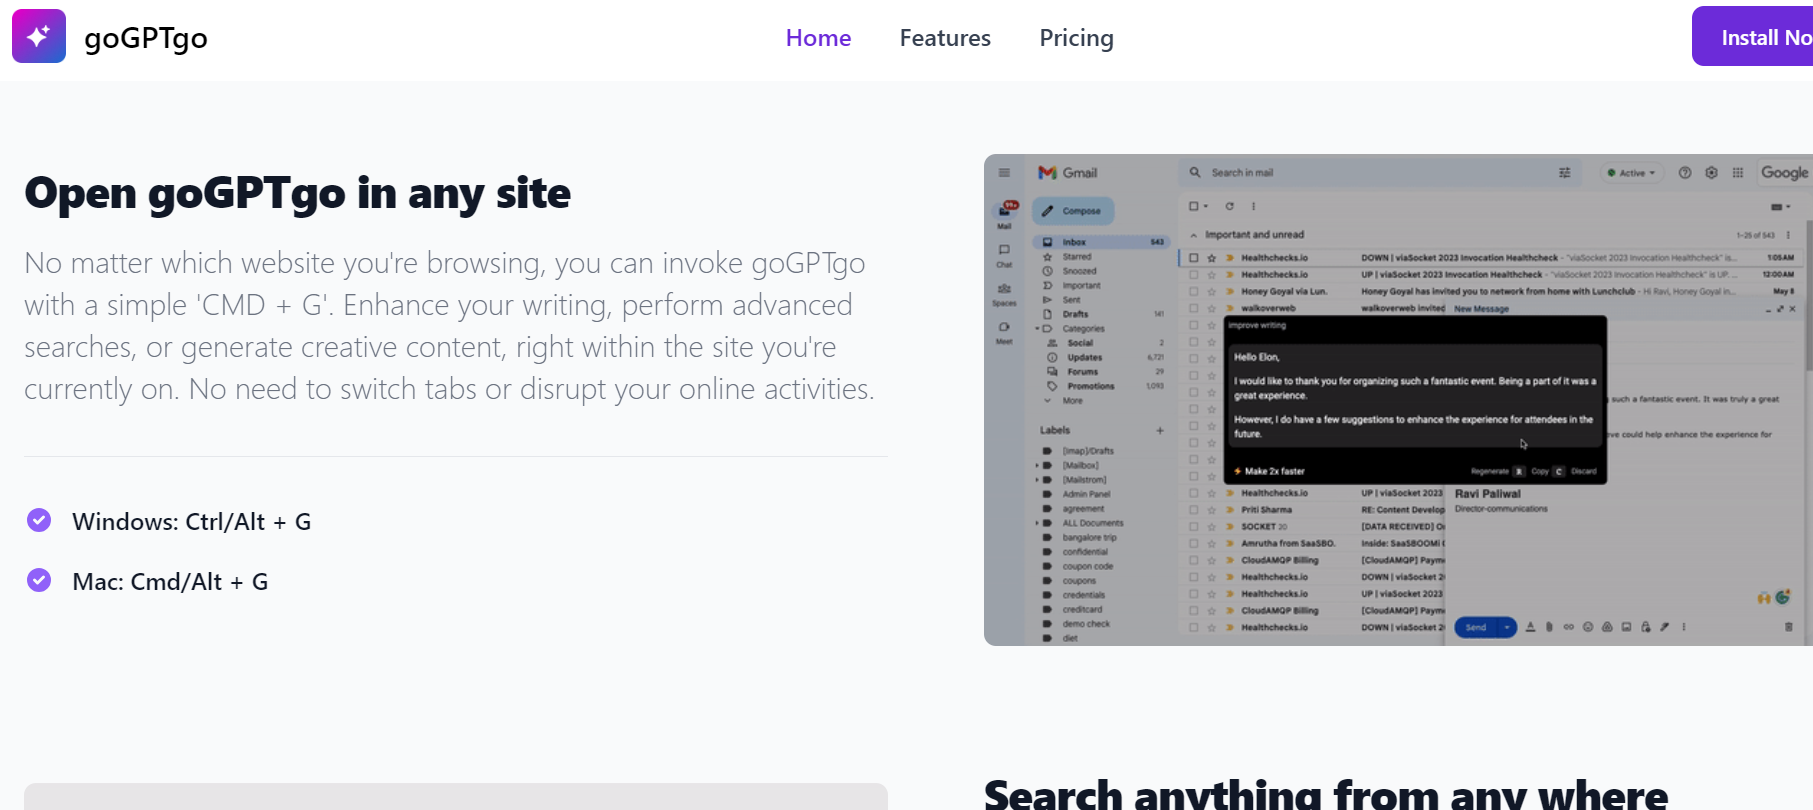Expand the [Mailbox] label arrow
The width and height of the screenshot is (1813, 810).
point(1037,465)
